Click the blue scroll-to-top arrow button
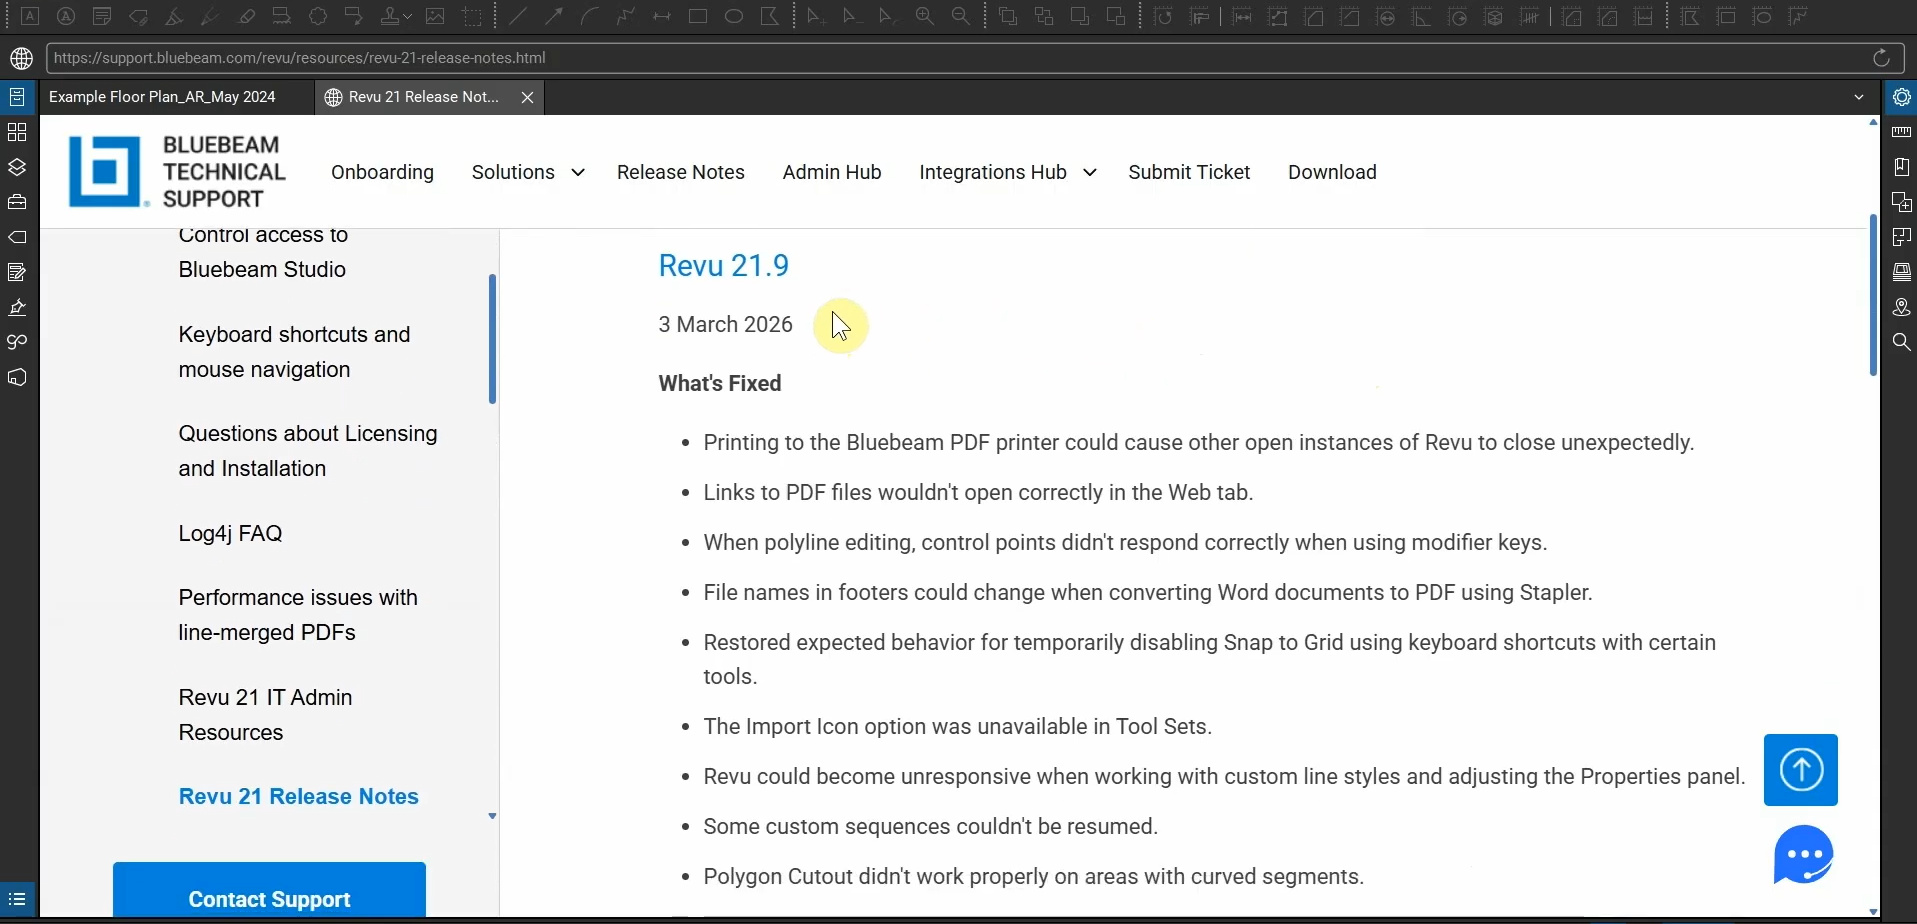 click(x=1800, y=769)
